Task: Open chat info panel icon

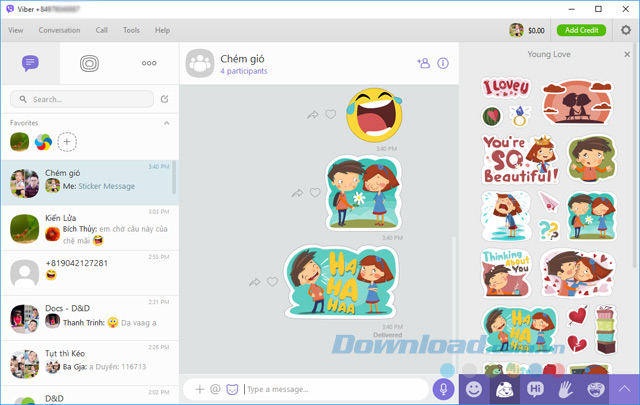Action: (443, 63)
